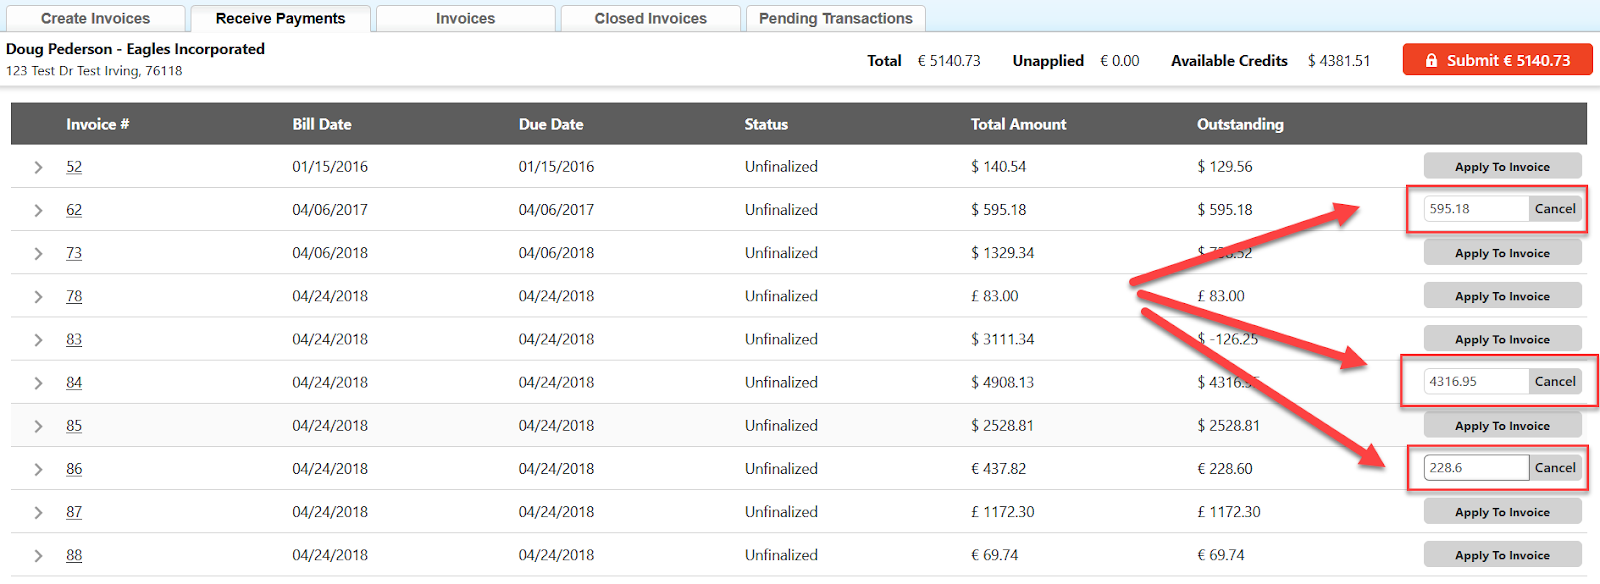Apply payment to invoice 78

click(x=1502, y=295)
